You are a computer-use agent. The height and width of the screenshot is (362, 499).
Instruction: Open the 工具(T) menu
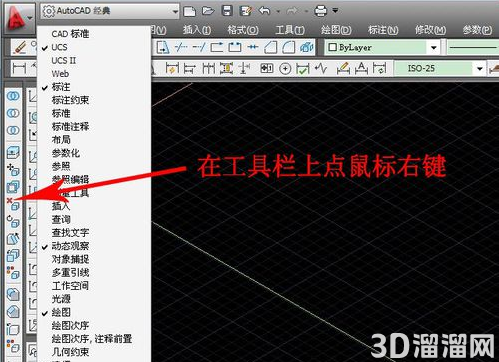click(x=290, y=30)
